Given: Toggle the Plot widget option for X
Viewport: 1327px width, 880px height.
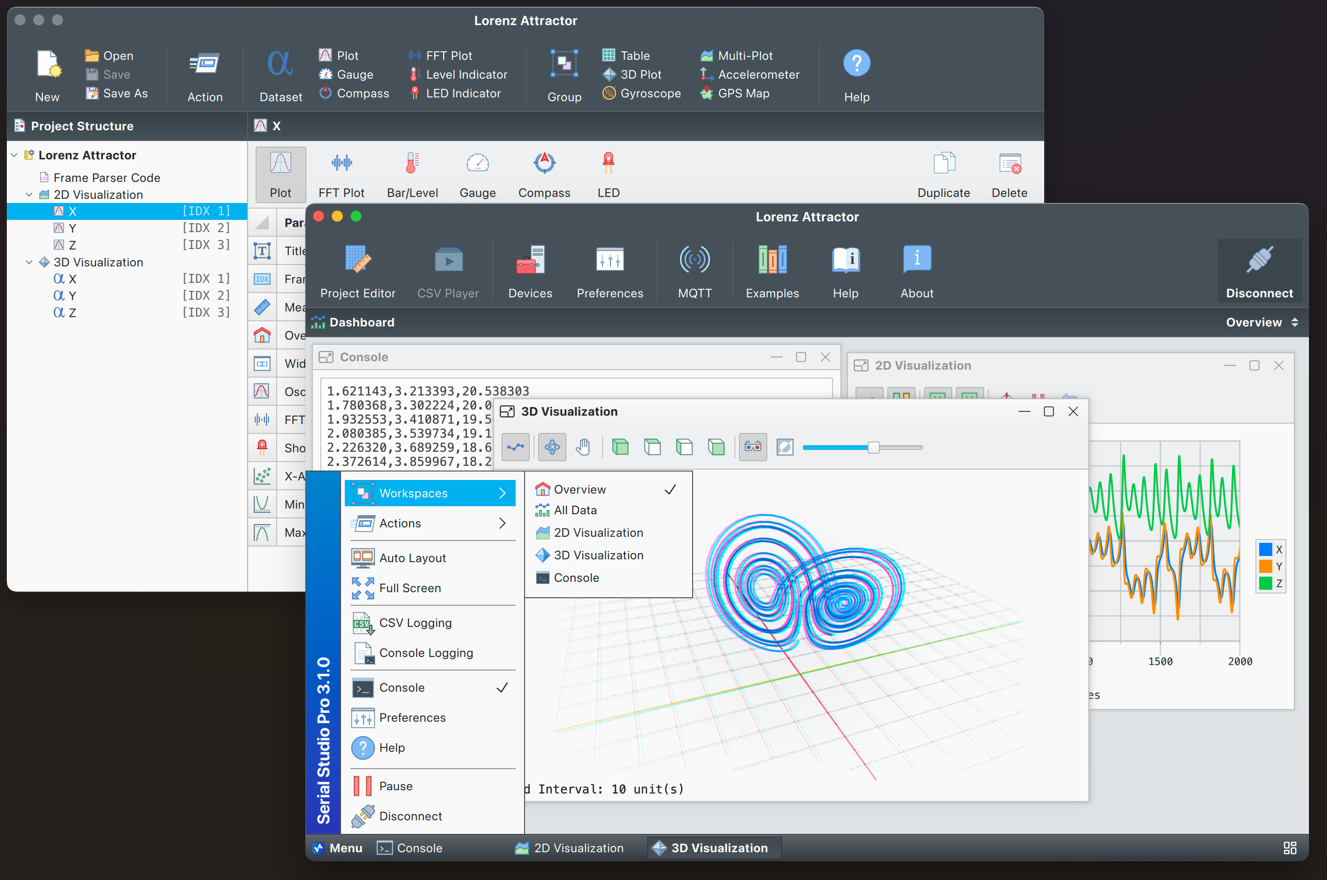Looking at the screenshot, I should point(280,173).
